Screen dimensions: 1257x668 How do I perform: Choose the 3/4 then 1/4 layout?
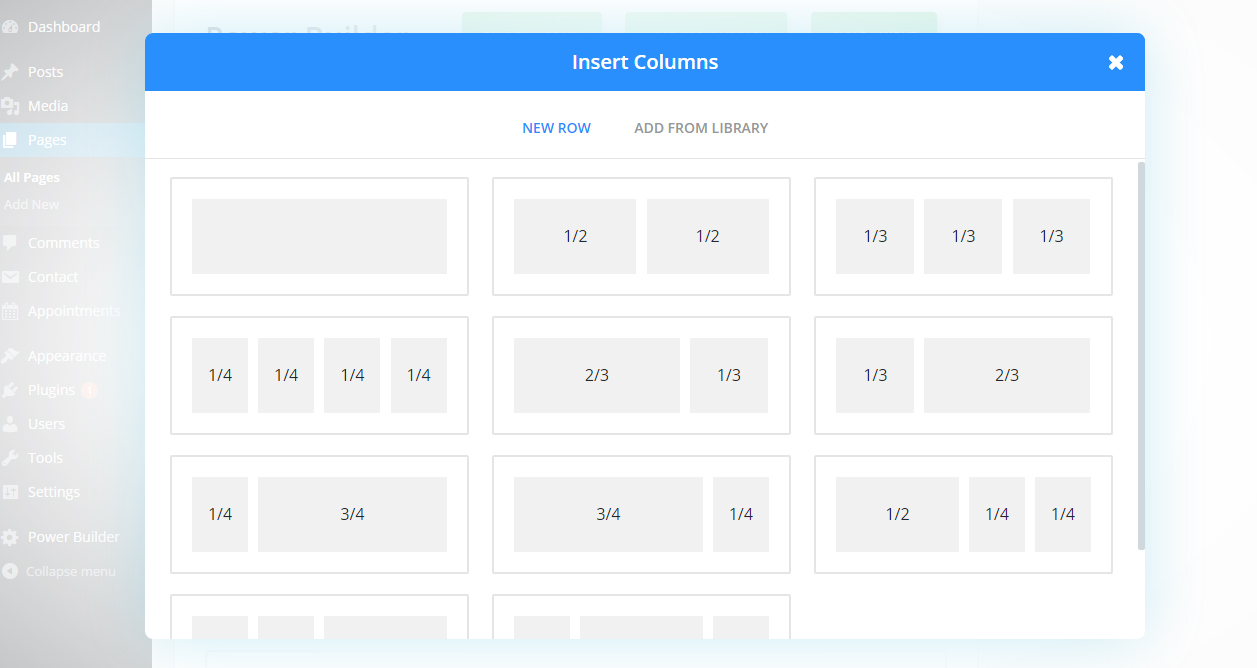point(641,514)
